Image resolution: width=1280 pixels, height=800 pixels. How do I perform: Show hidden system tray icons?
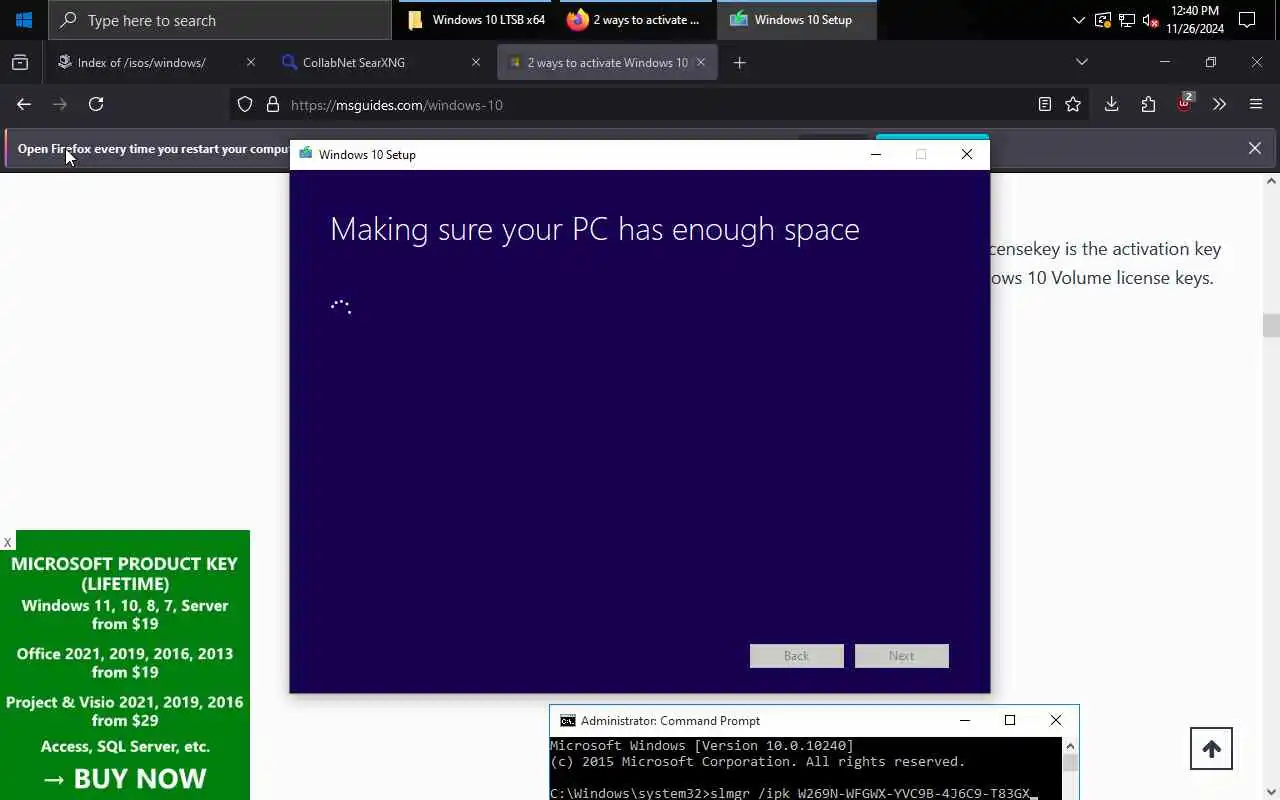coord(1078,20)
